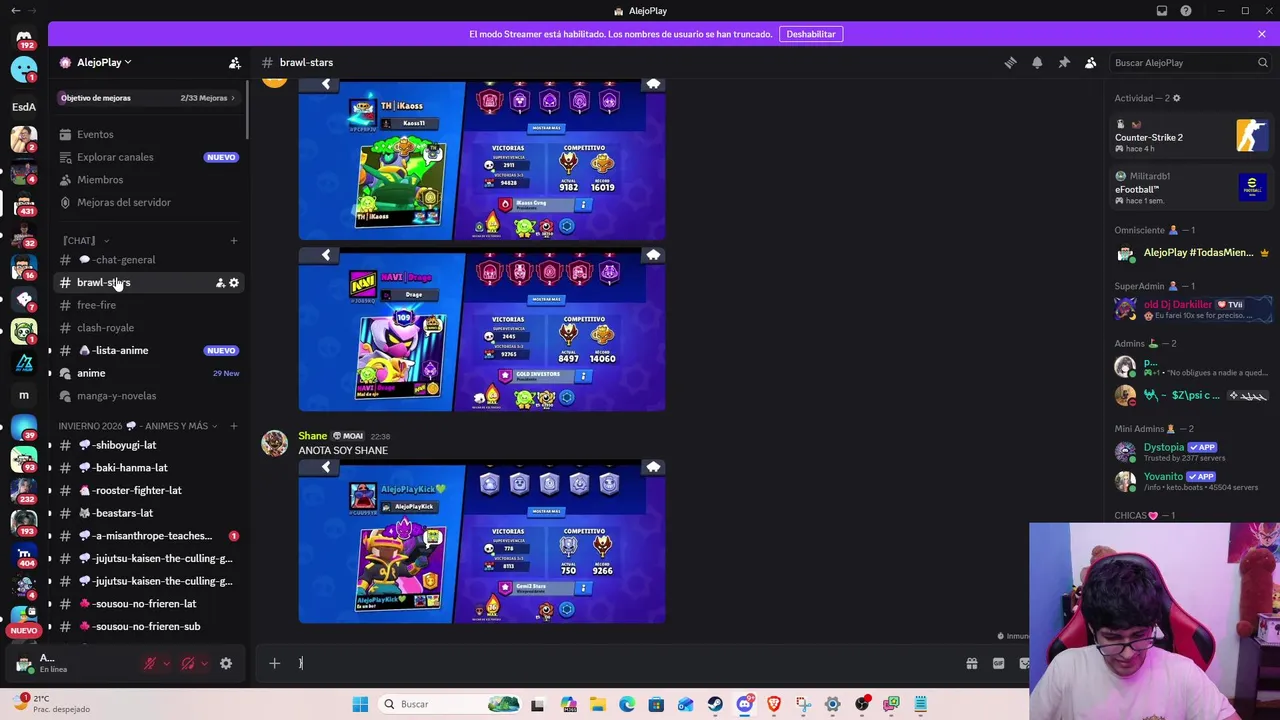Open AlejoPlayKick profile screenshot
The width and height of the screenshot is (1280, 720).
tap(482, 543)
